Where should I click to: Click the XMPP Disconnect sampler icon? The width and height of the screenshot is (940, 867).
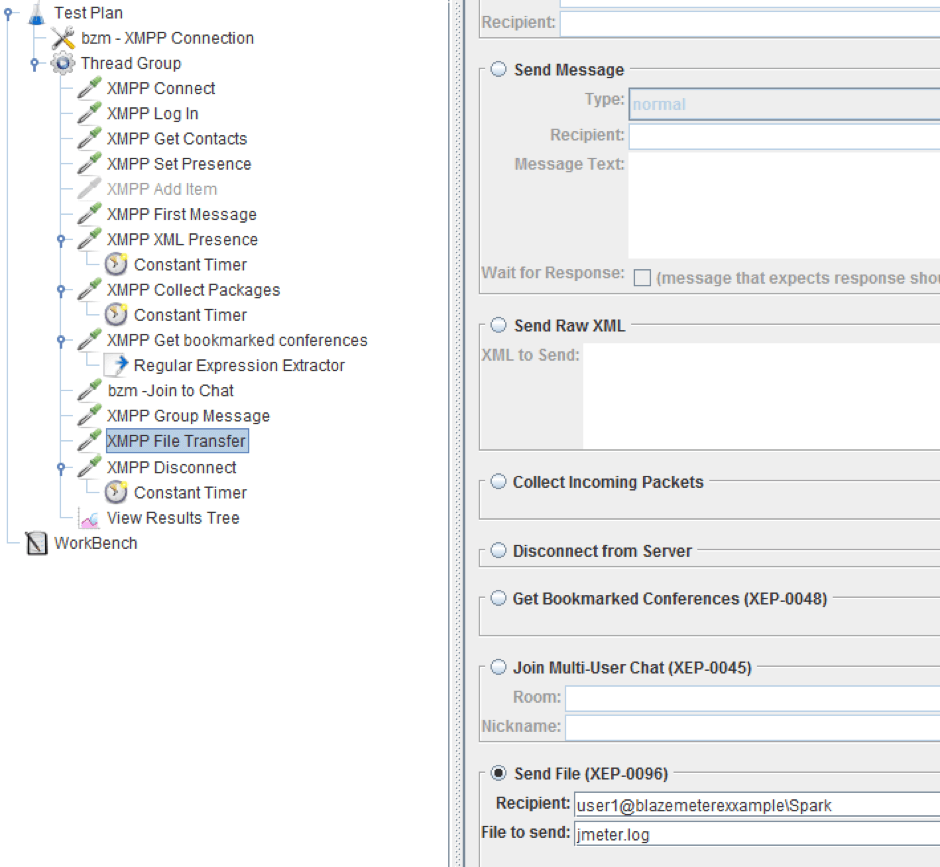pyautogui.click(x=89, y=467)
